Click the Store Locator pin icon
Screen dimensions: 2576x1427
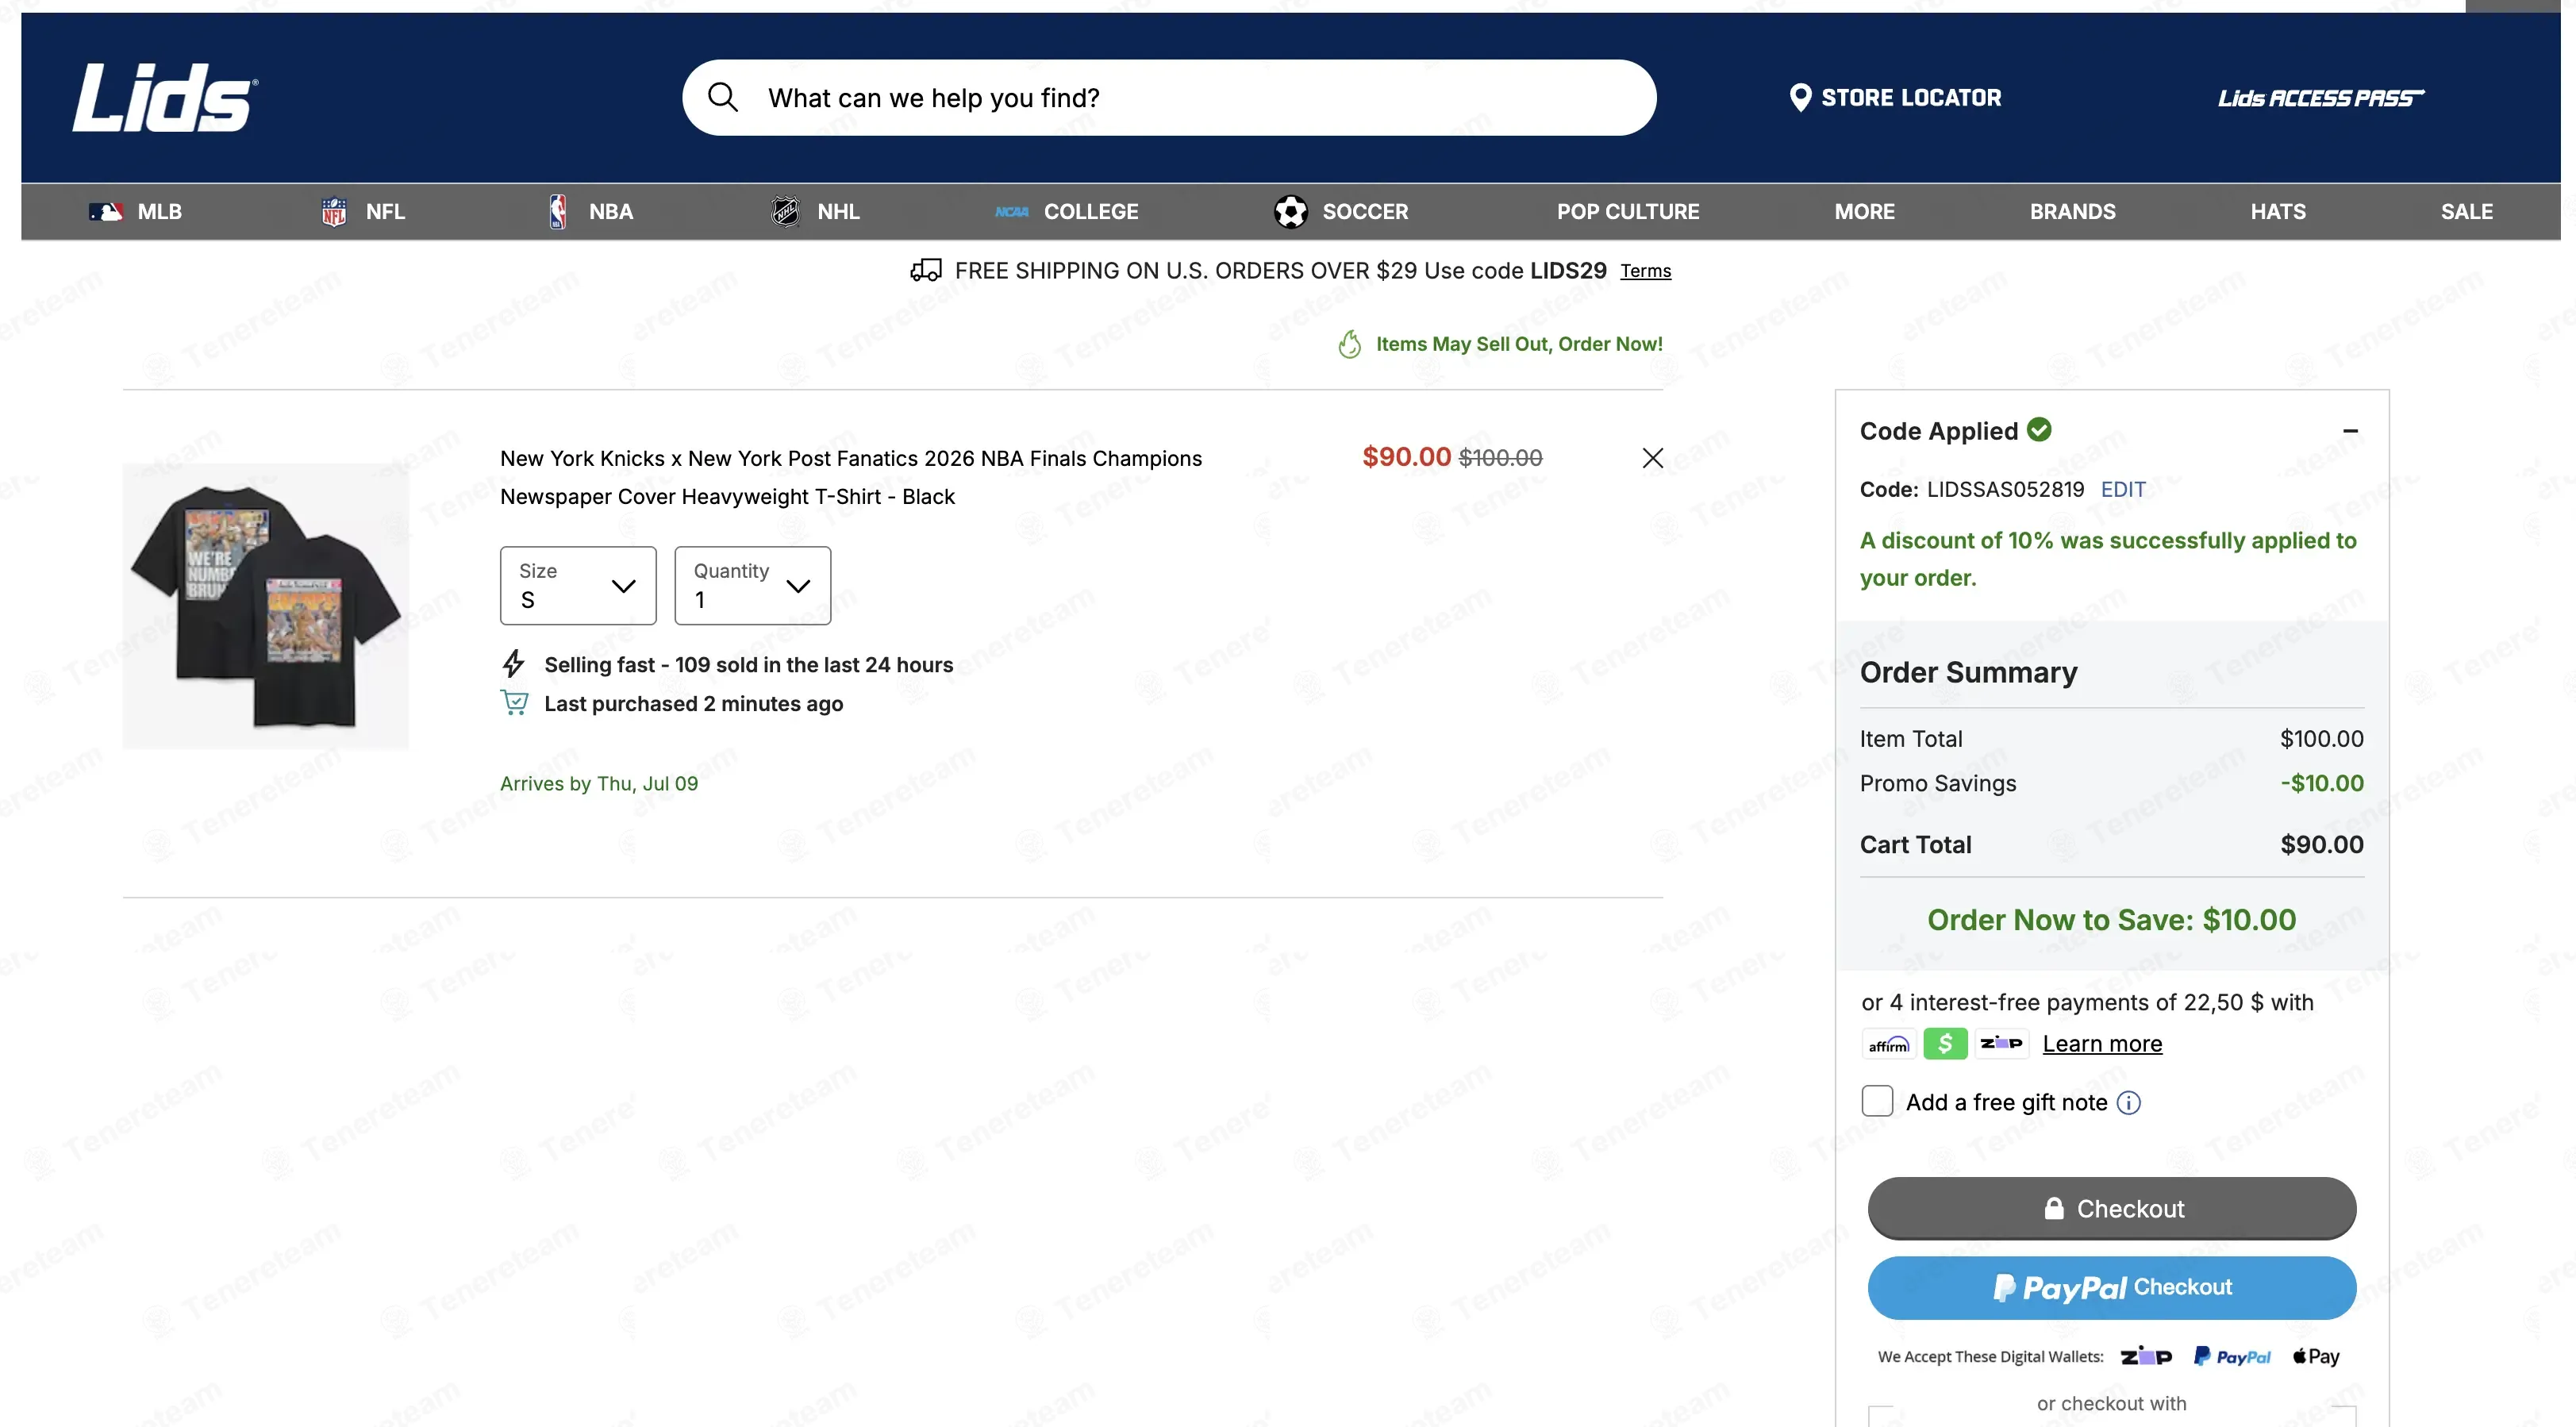[x=1800, y=97]
